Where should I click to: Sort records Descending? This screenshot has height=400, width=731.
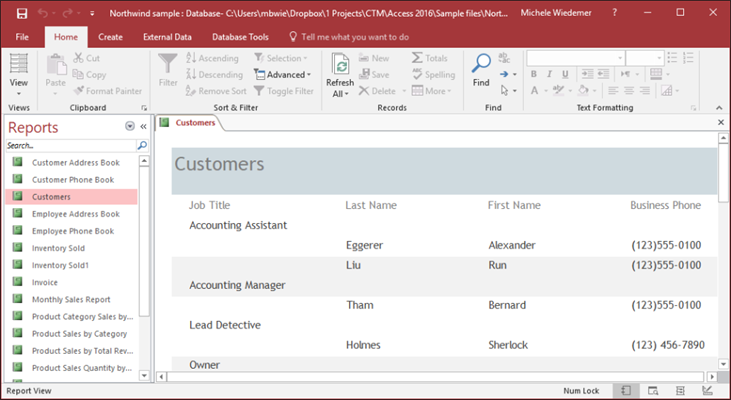(x=214, y=75)
